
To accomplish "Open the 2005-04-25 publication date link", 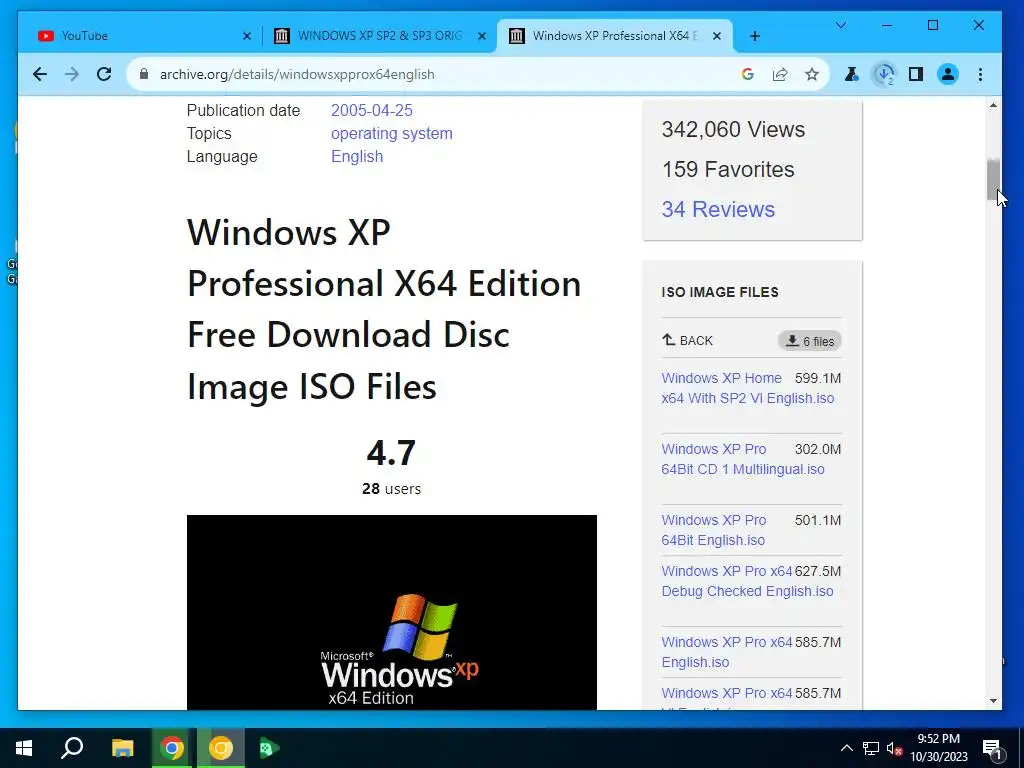I will [372, 110].
